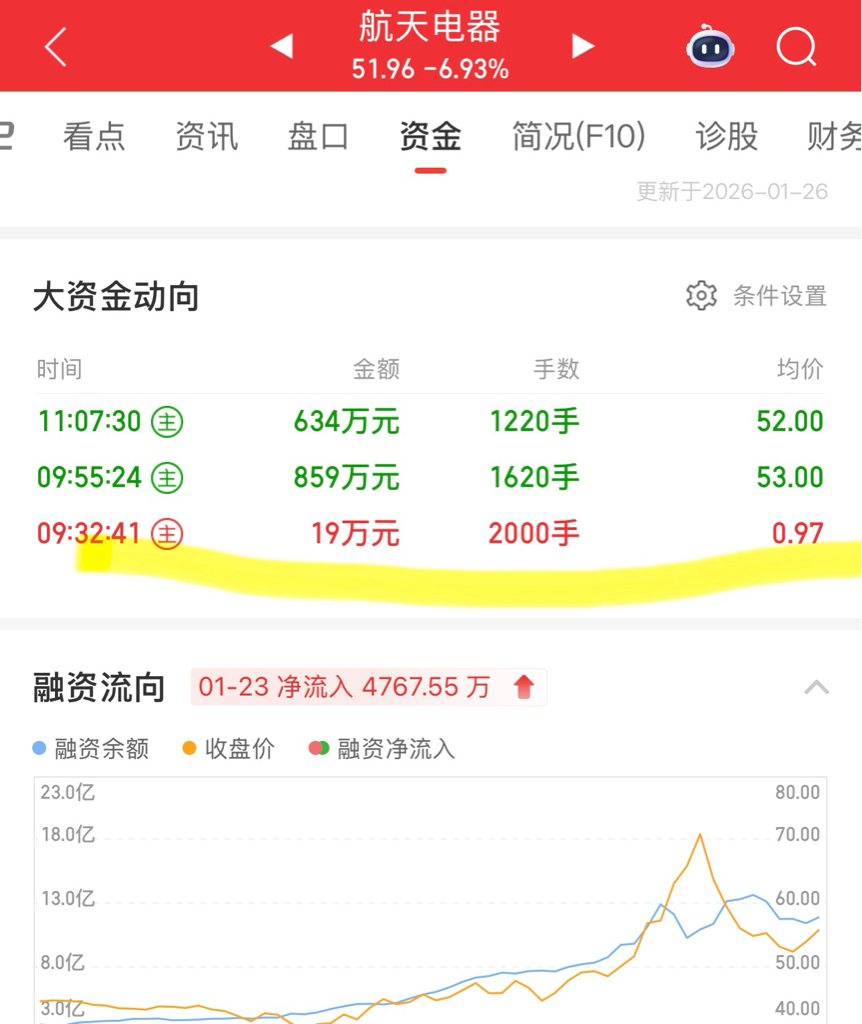Tap the back arrow icon
This screenshot has height=1024, width=862.
coord(56,46)
